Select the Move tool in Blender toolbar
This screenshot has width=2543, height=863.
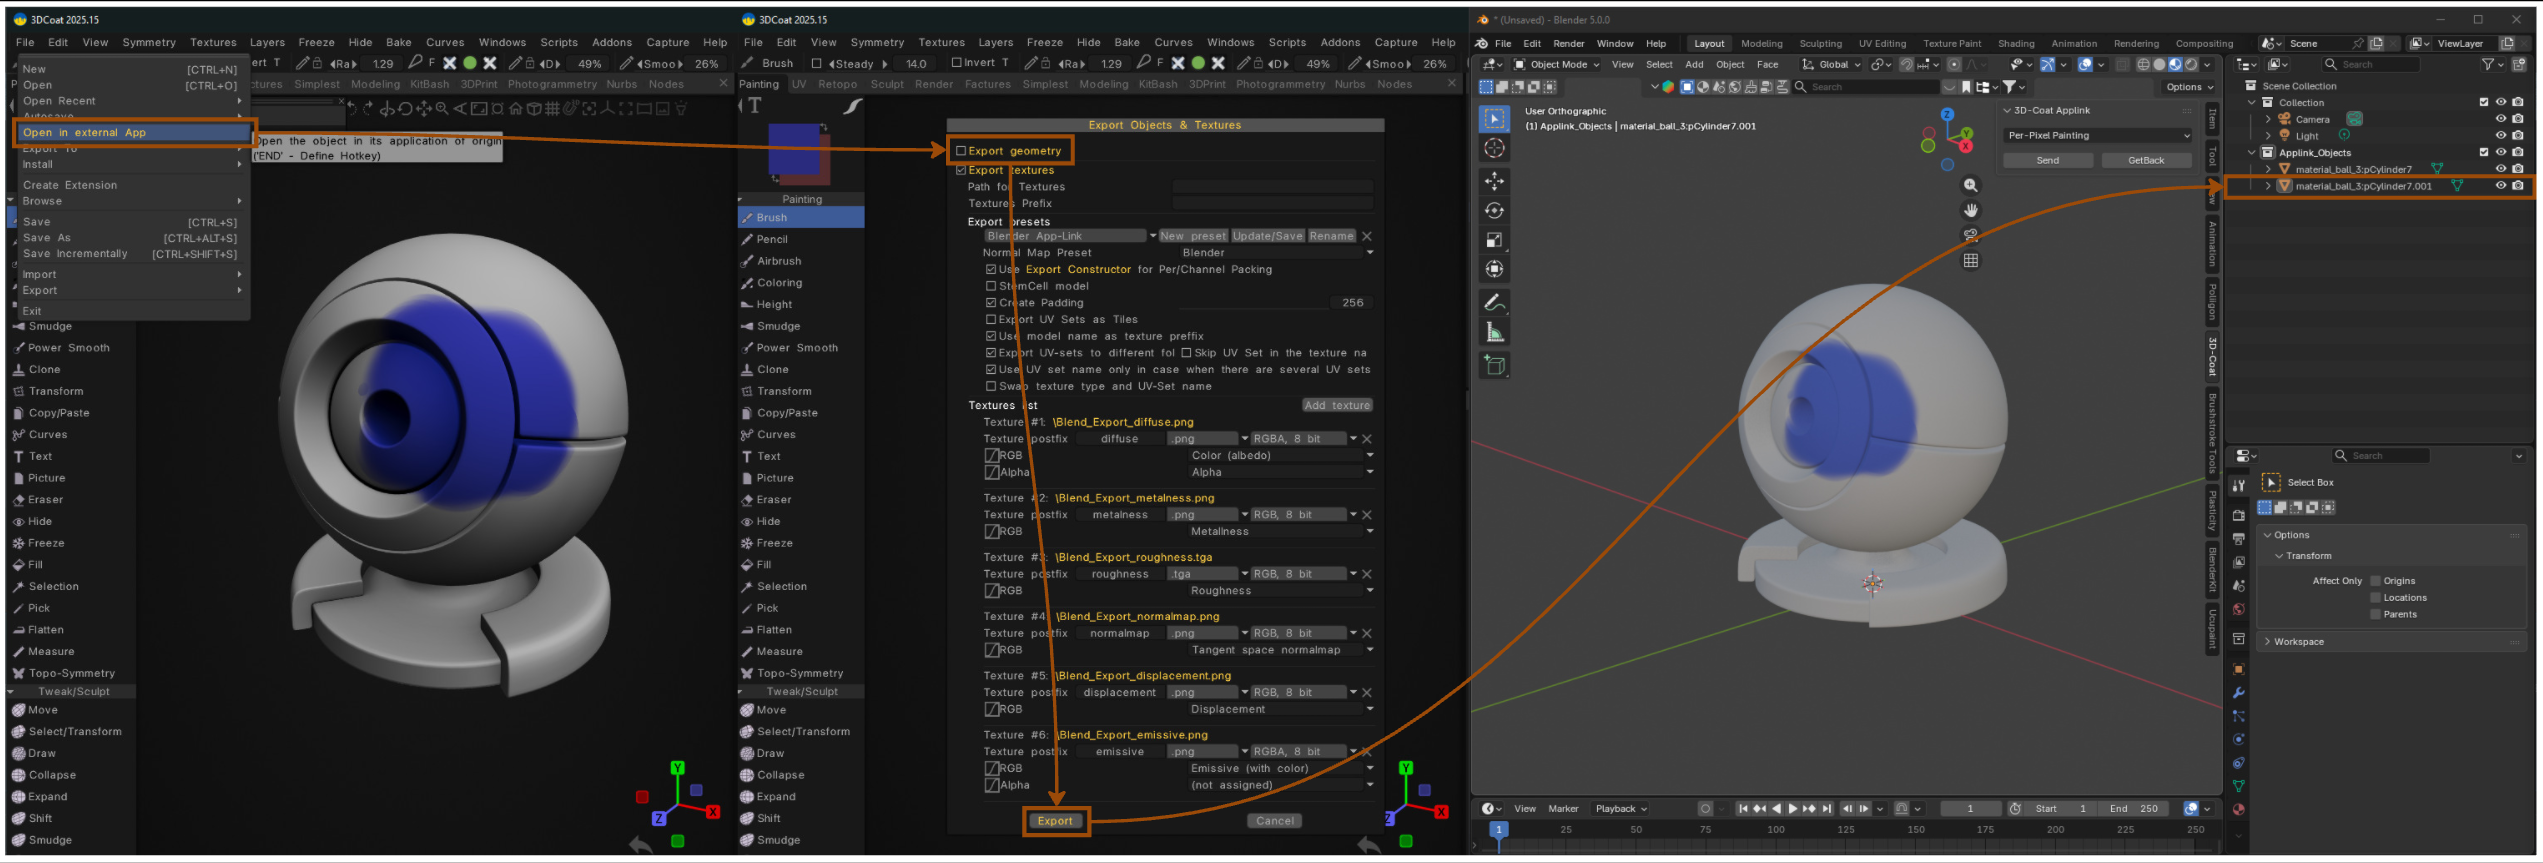tap(1494, 181)
